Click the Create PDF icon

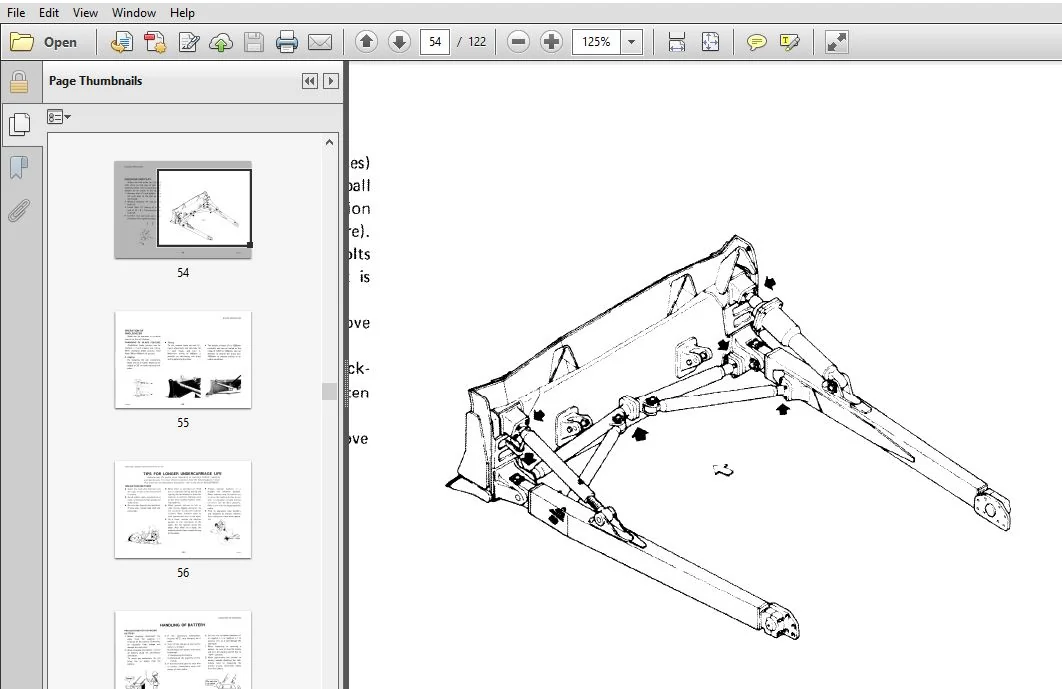point(122,42)
